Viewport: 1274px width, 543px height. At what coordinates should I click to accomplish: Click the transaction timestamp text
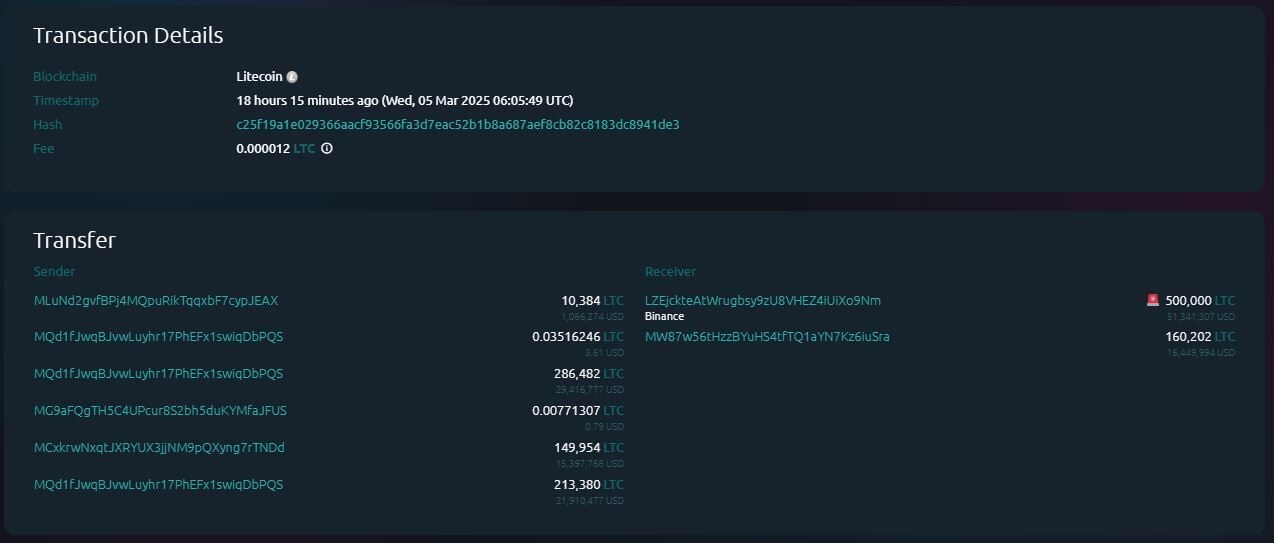(404, 101)
